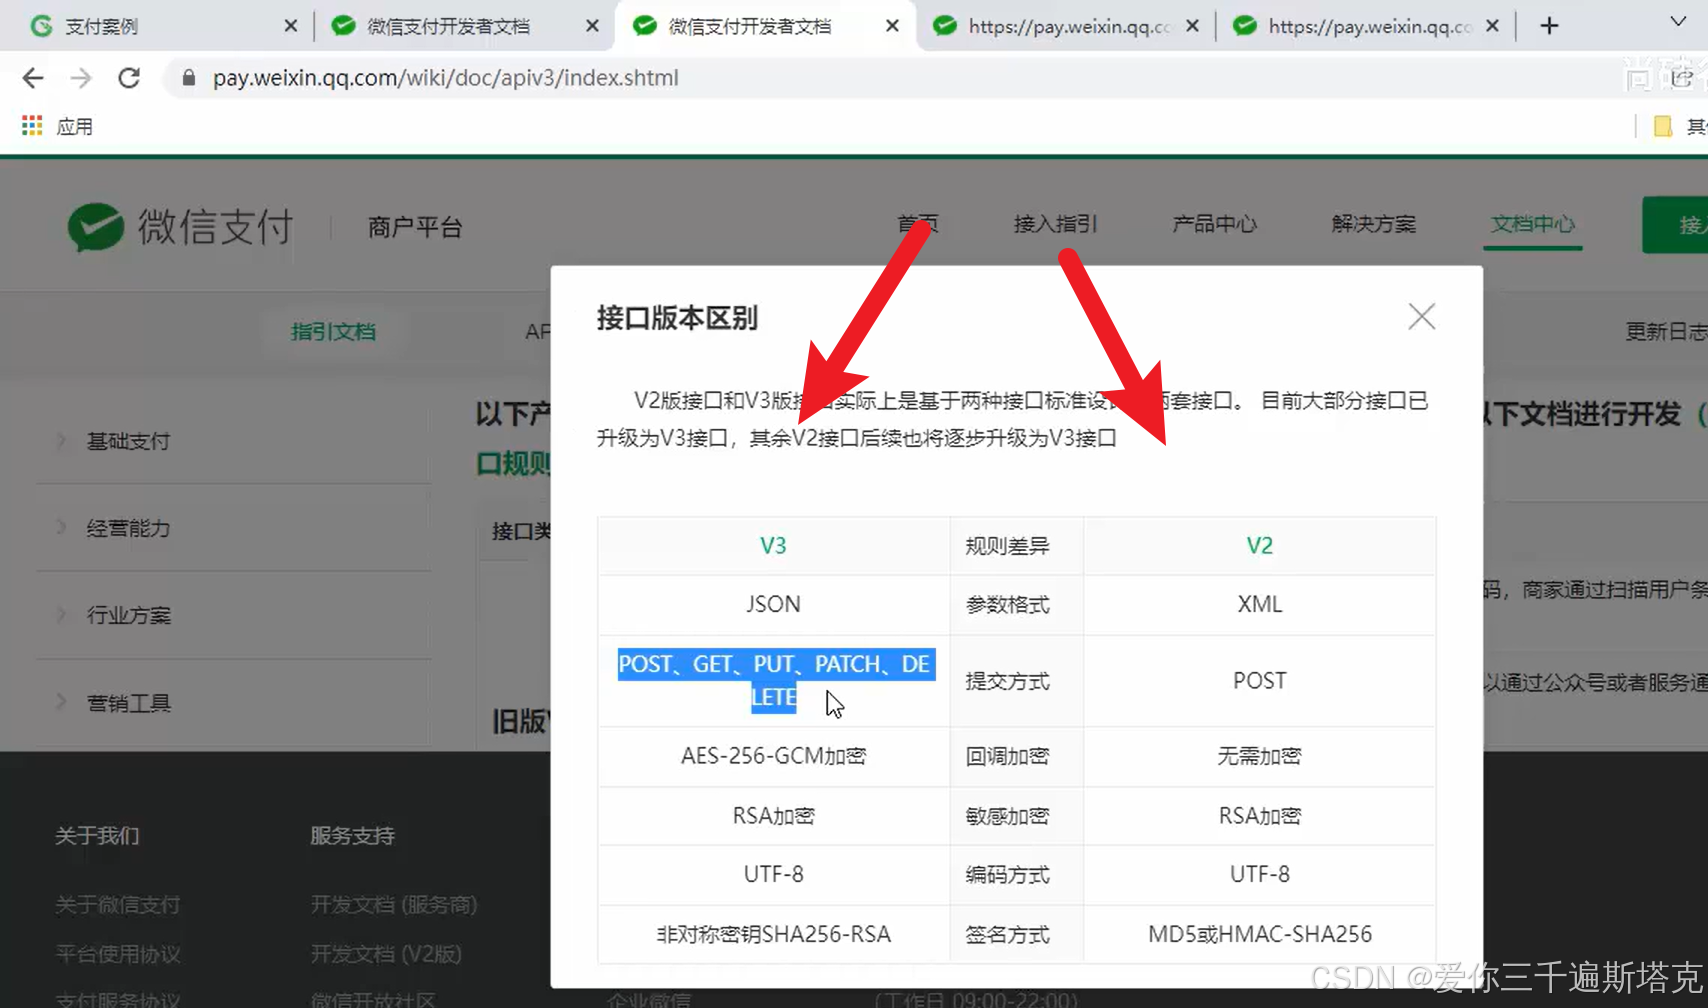The width and height of the screenshot is (1708, 1008).
Task: Open 接入指引 in the top navigation
Action: pos(1055,224)
